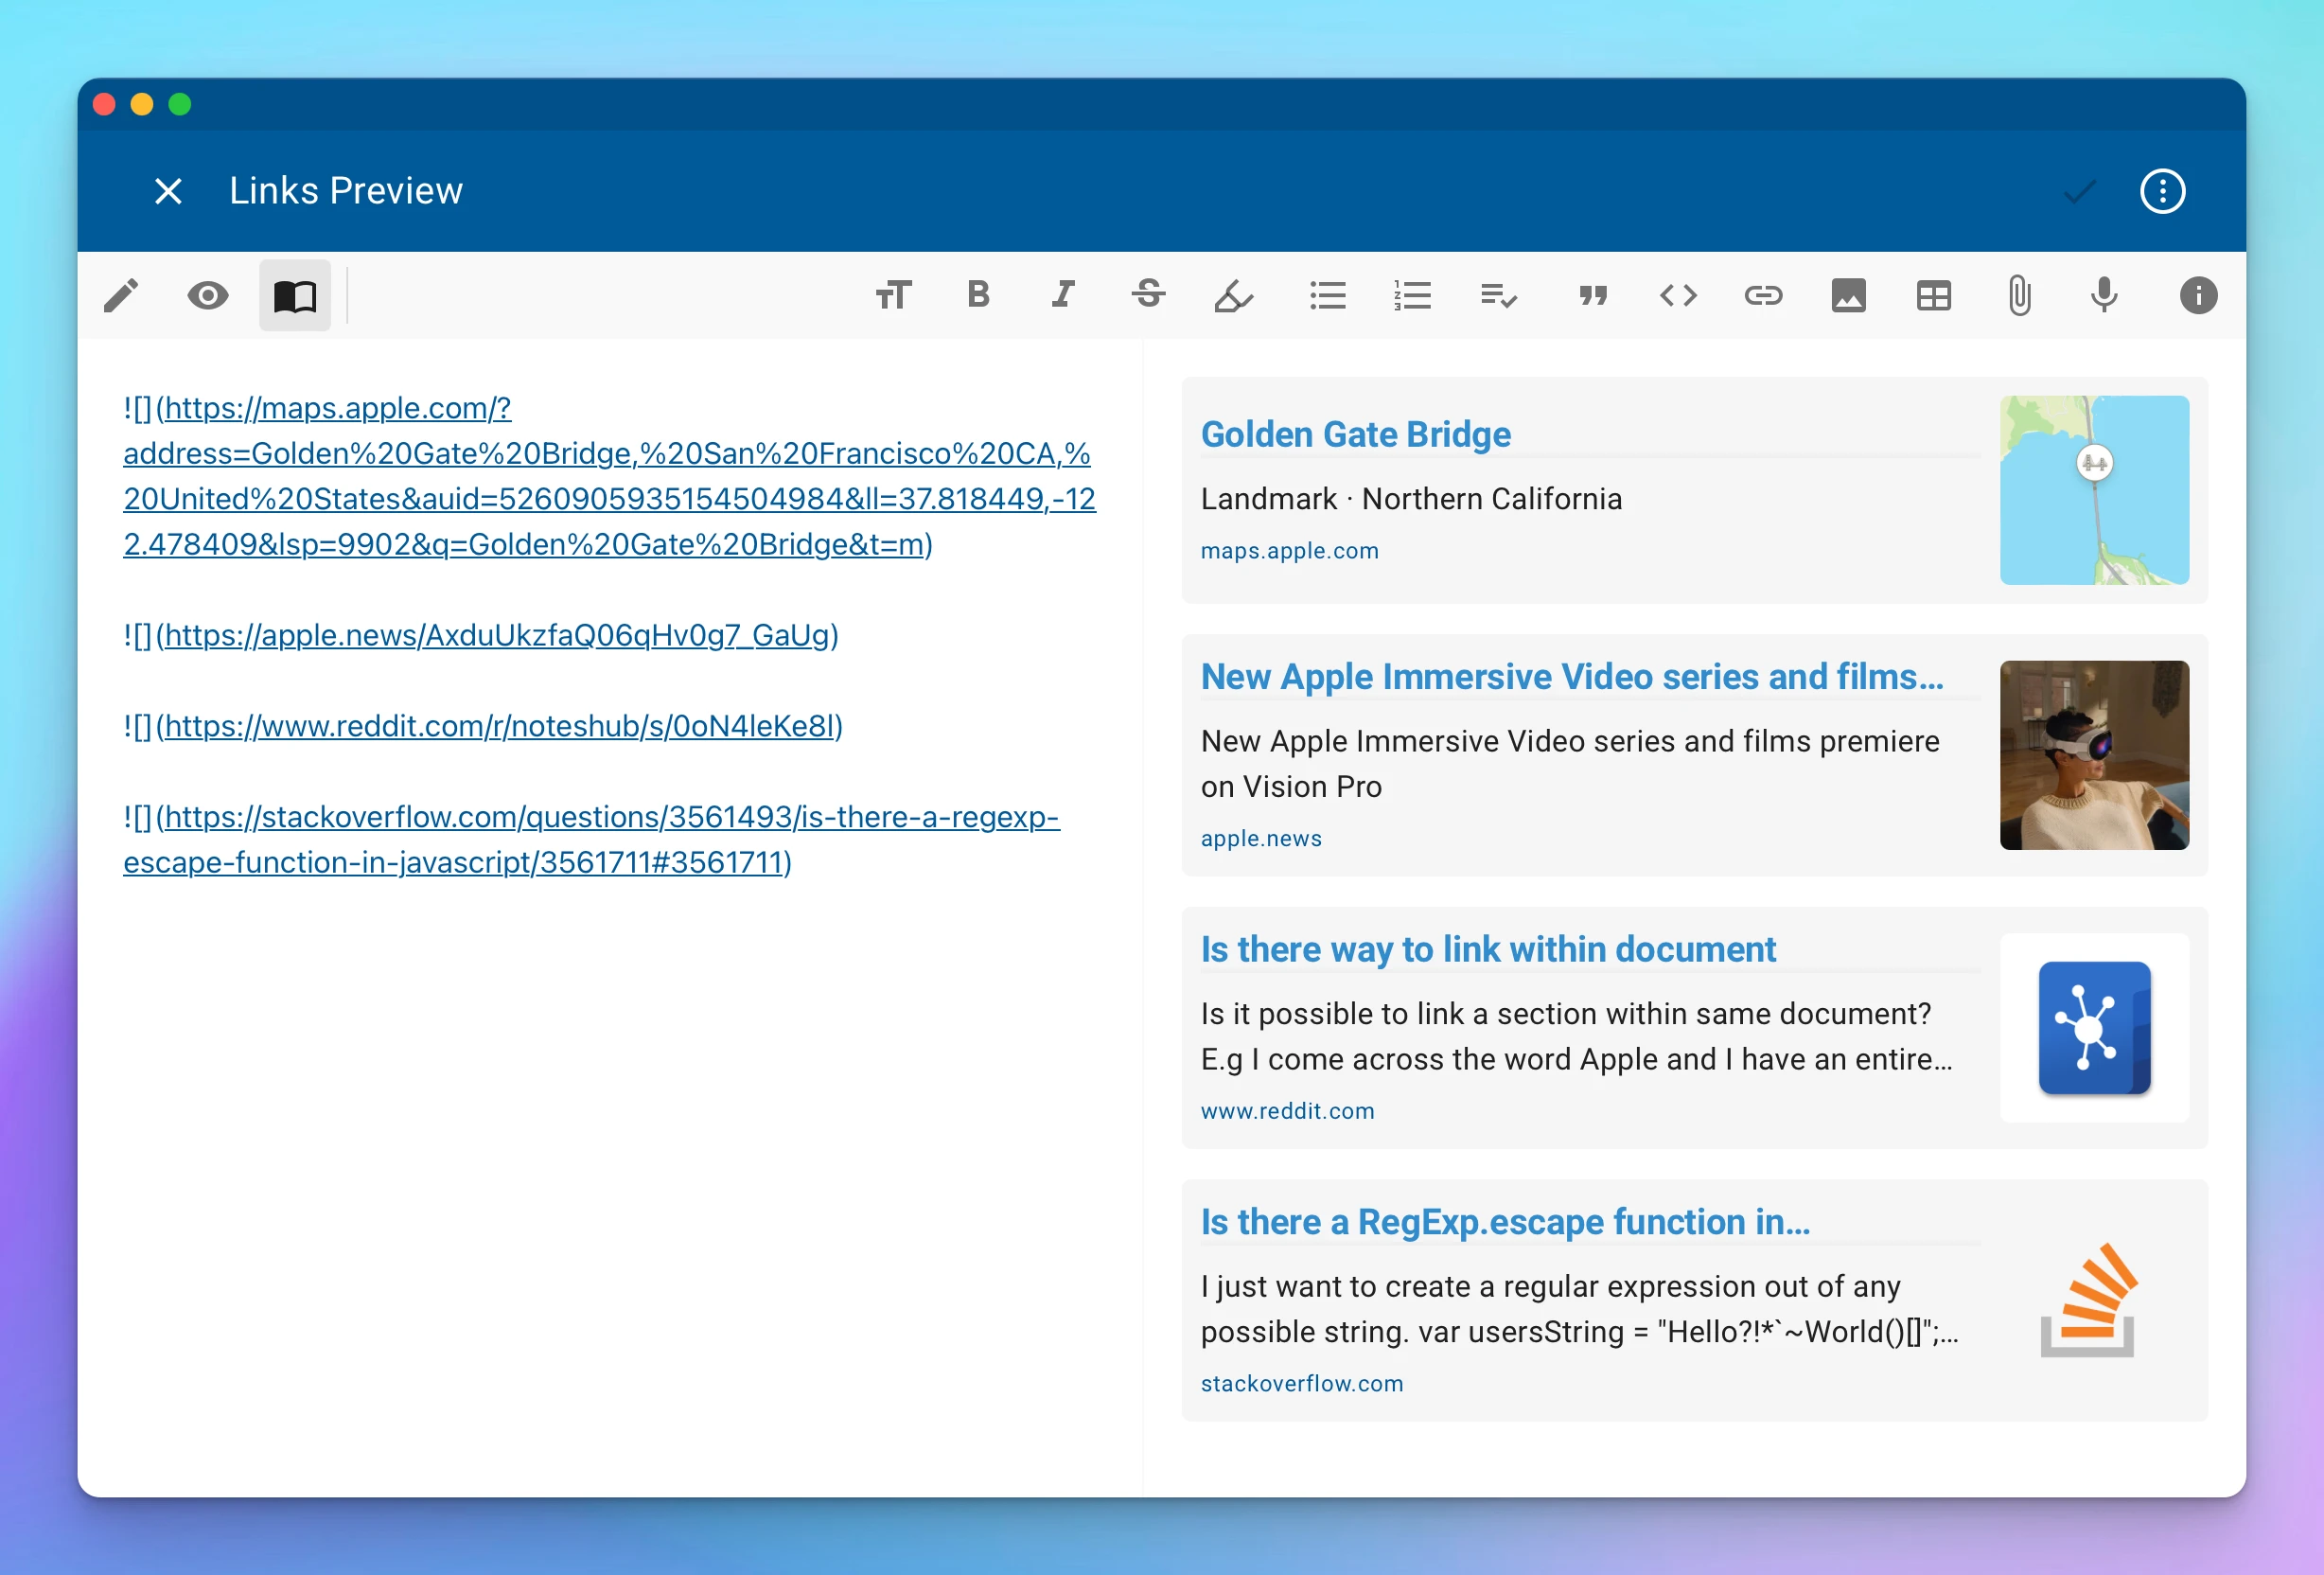The width and height of the screenshot is (2324, 1575).
Task: Click the Links Preview tab title
Action: point(348,191)
